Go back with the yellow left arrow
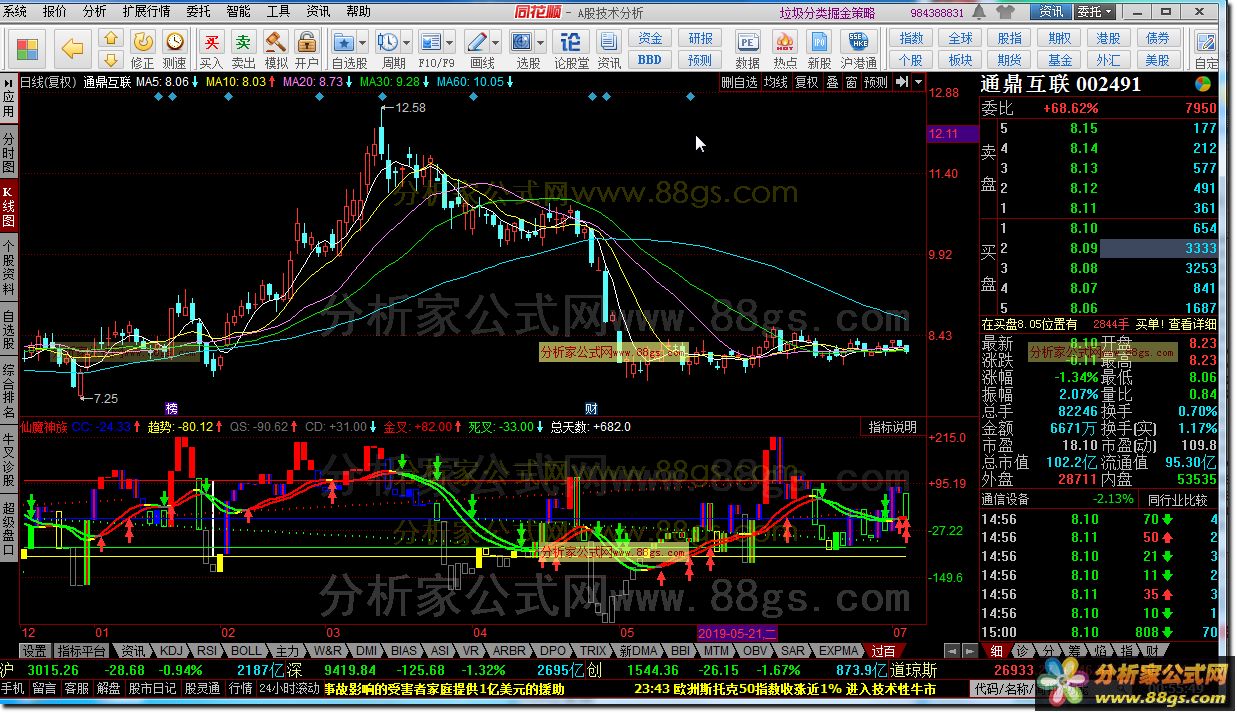Image resolution: width=1237 pixels, height=713 pixels. pos(71,48)
